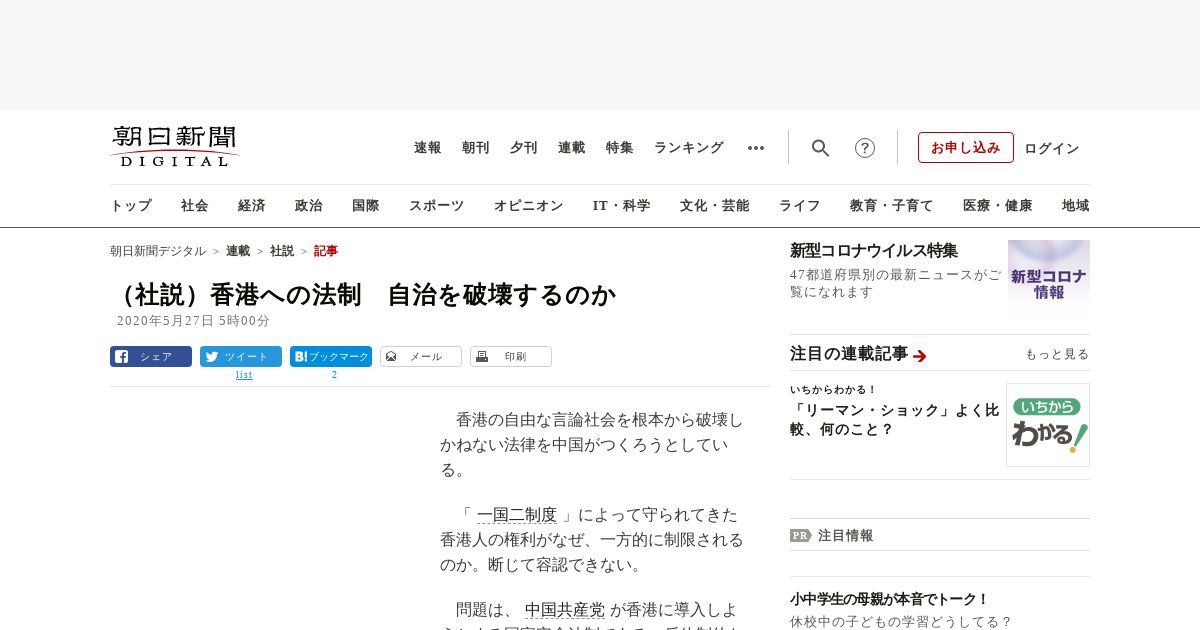Click the red arrow beside 注目の連載記事
The width and height of the screenshot is (1200, 630).
pos(920,355)
